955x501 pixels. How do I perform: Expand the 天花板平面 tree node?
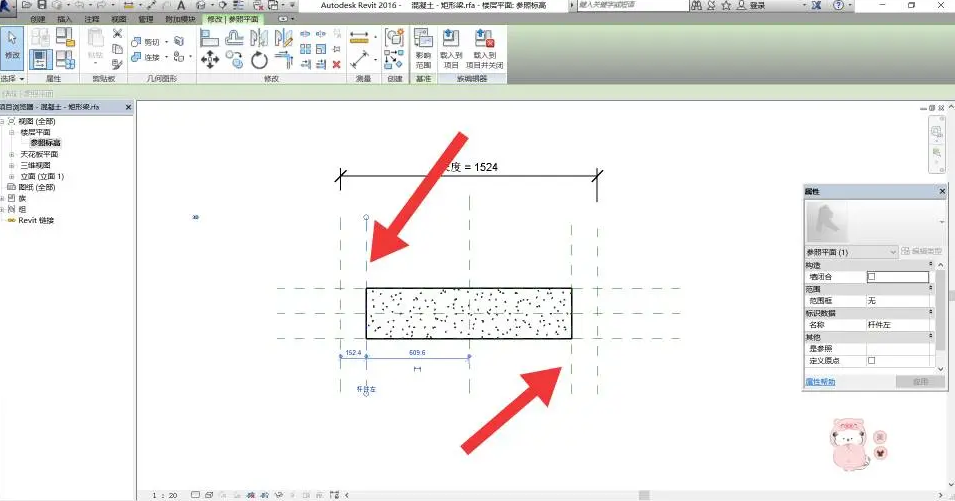point(12,154)
